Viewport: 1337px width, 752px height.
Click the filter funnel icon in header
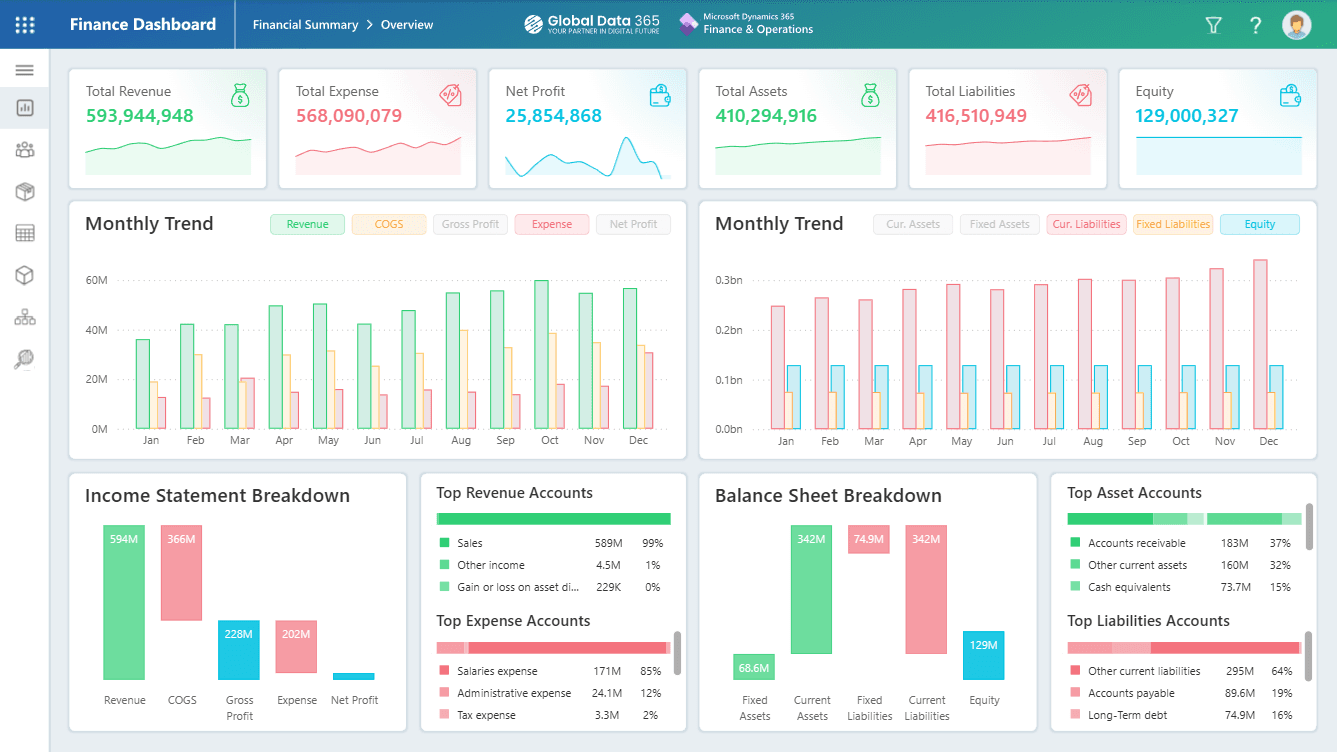coord(1213,25)
